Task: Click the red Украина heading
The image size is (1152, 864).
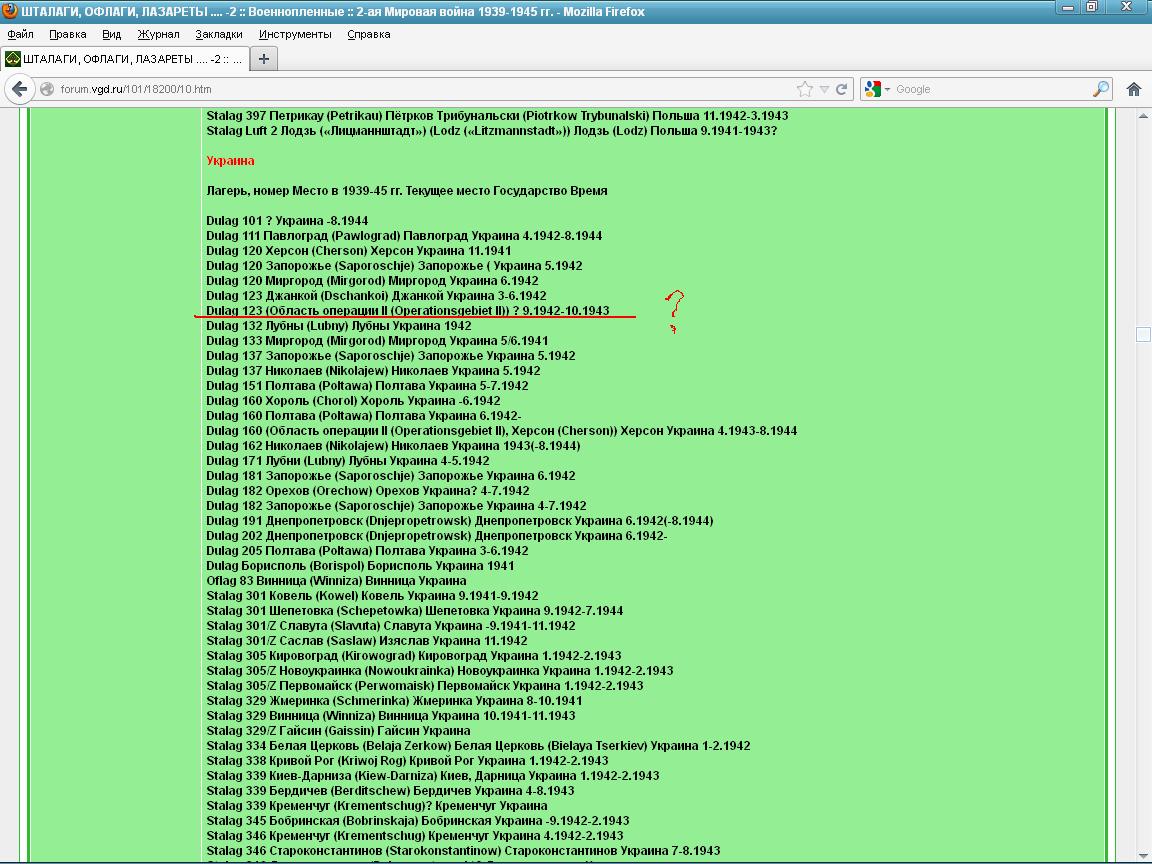Action: pos(230,161)
